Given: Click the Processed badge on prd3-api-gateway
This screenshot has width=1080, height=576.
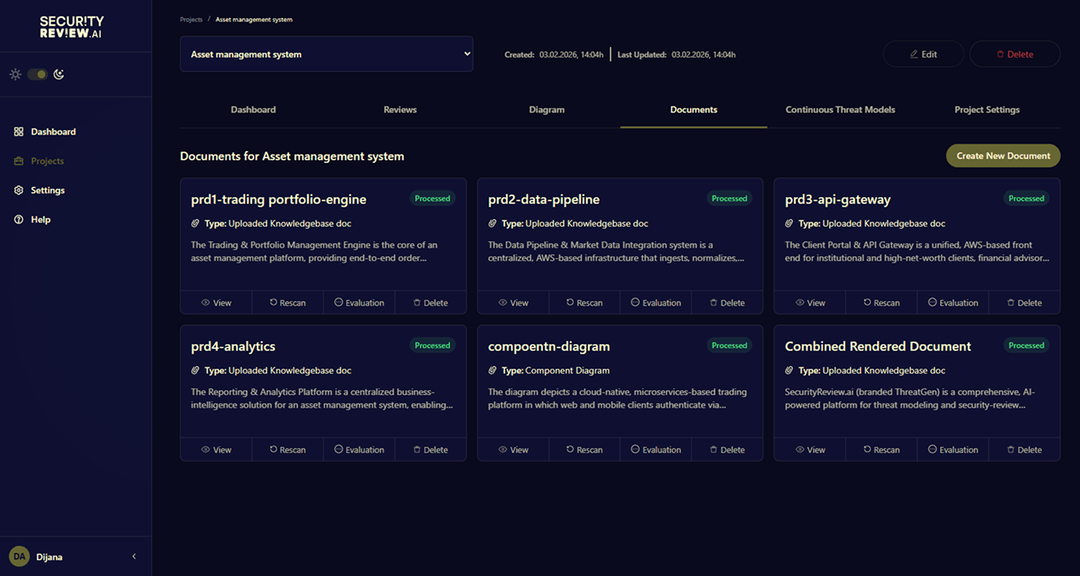Looking at the screenshot, I should pos(1026,198).
